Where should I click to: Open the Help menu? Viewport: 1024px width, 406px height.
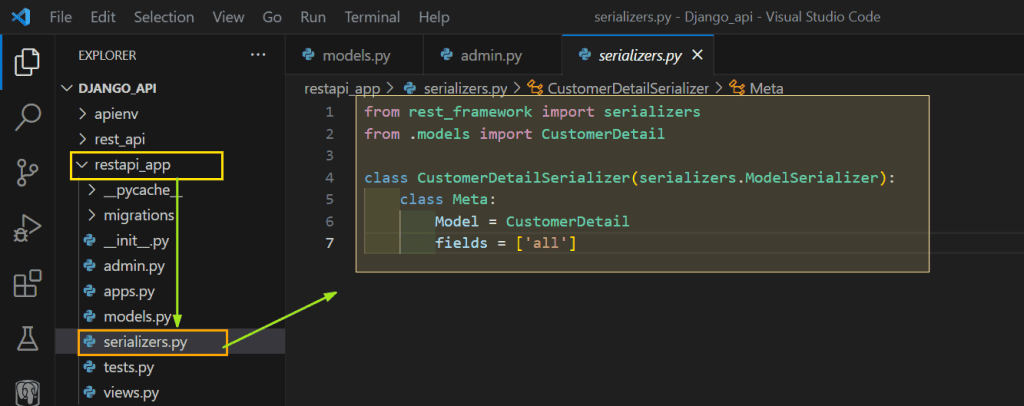pos(434,17)
